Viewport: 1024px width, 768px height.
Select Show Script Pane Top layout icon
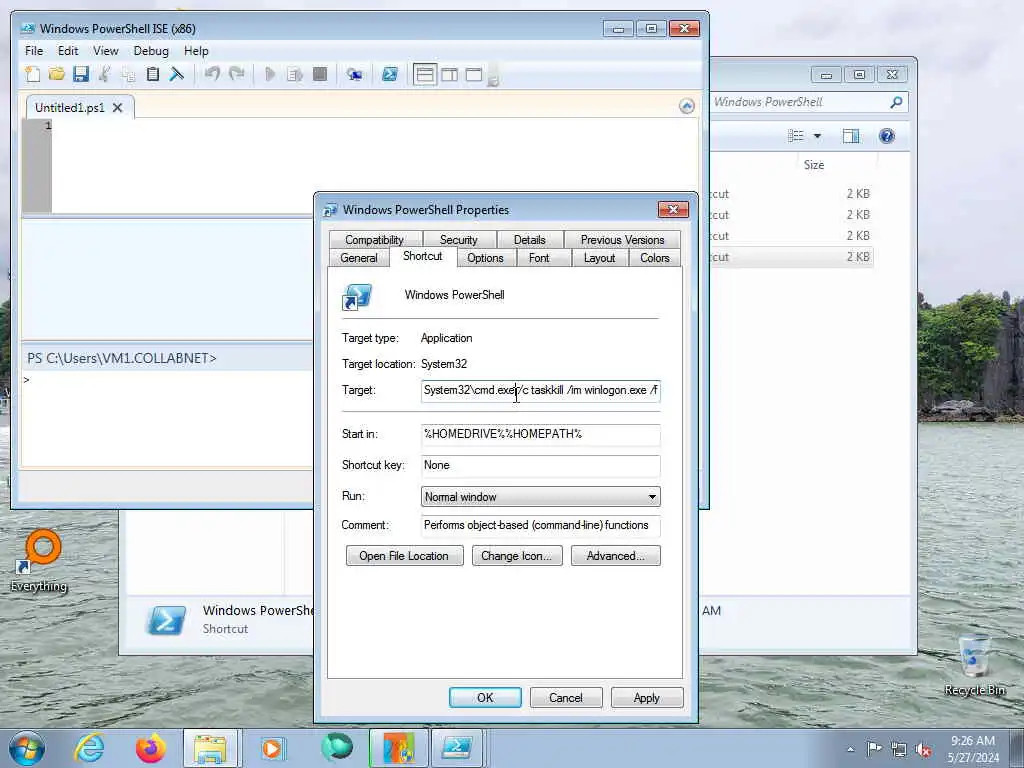coord(425,74)
